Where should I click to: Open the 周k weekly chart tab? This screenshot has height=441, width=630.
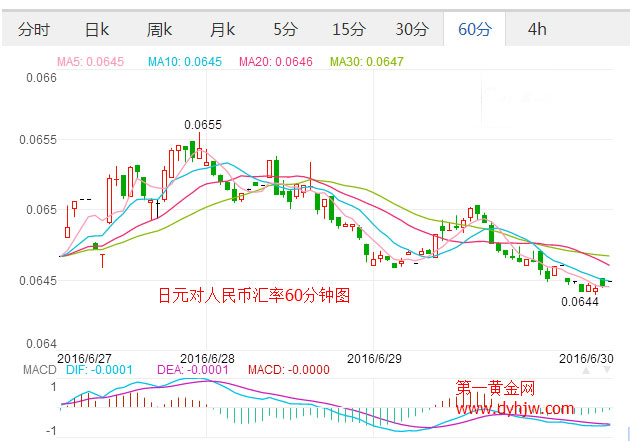(159, 29)
